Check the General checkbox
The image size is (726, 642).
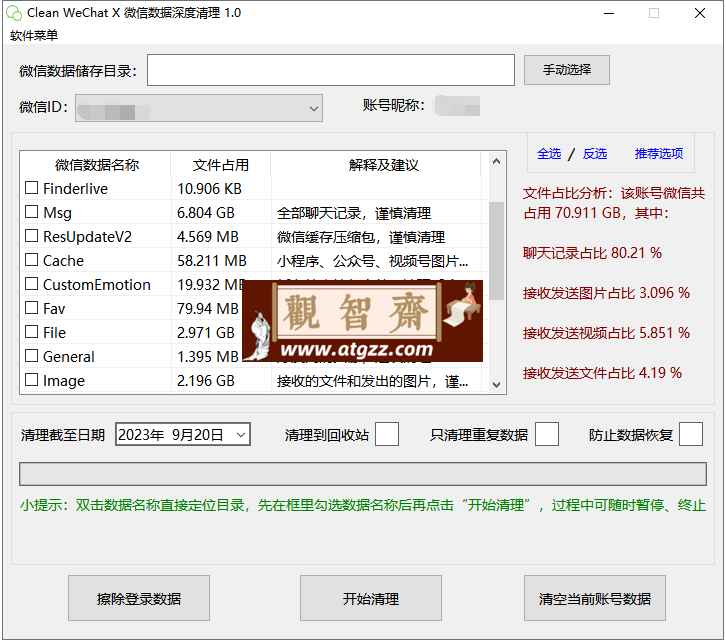click(x=31, y=356)
